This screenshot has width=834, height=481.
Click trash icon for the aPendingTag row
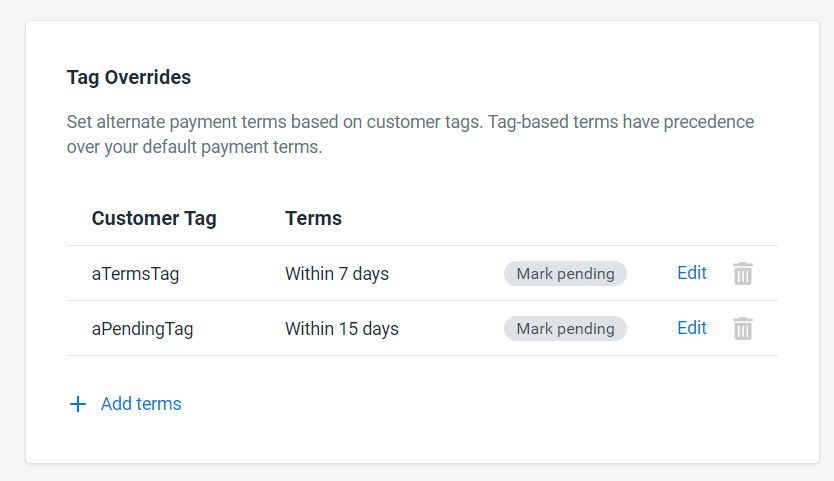[742, 329]
